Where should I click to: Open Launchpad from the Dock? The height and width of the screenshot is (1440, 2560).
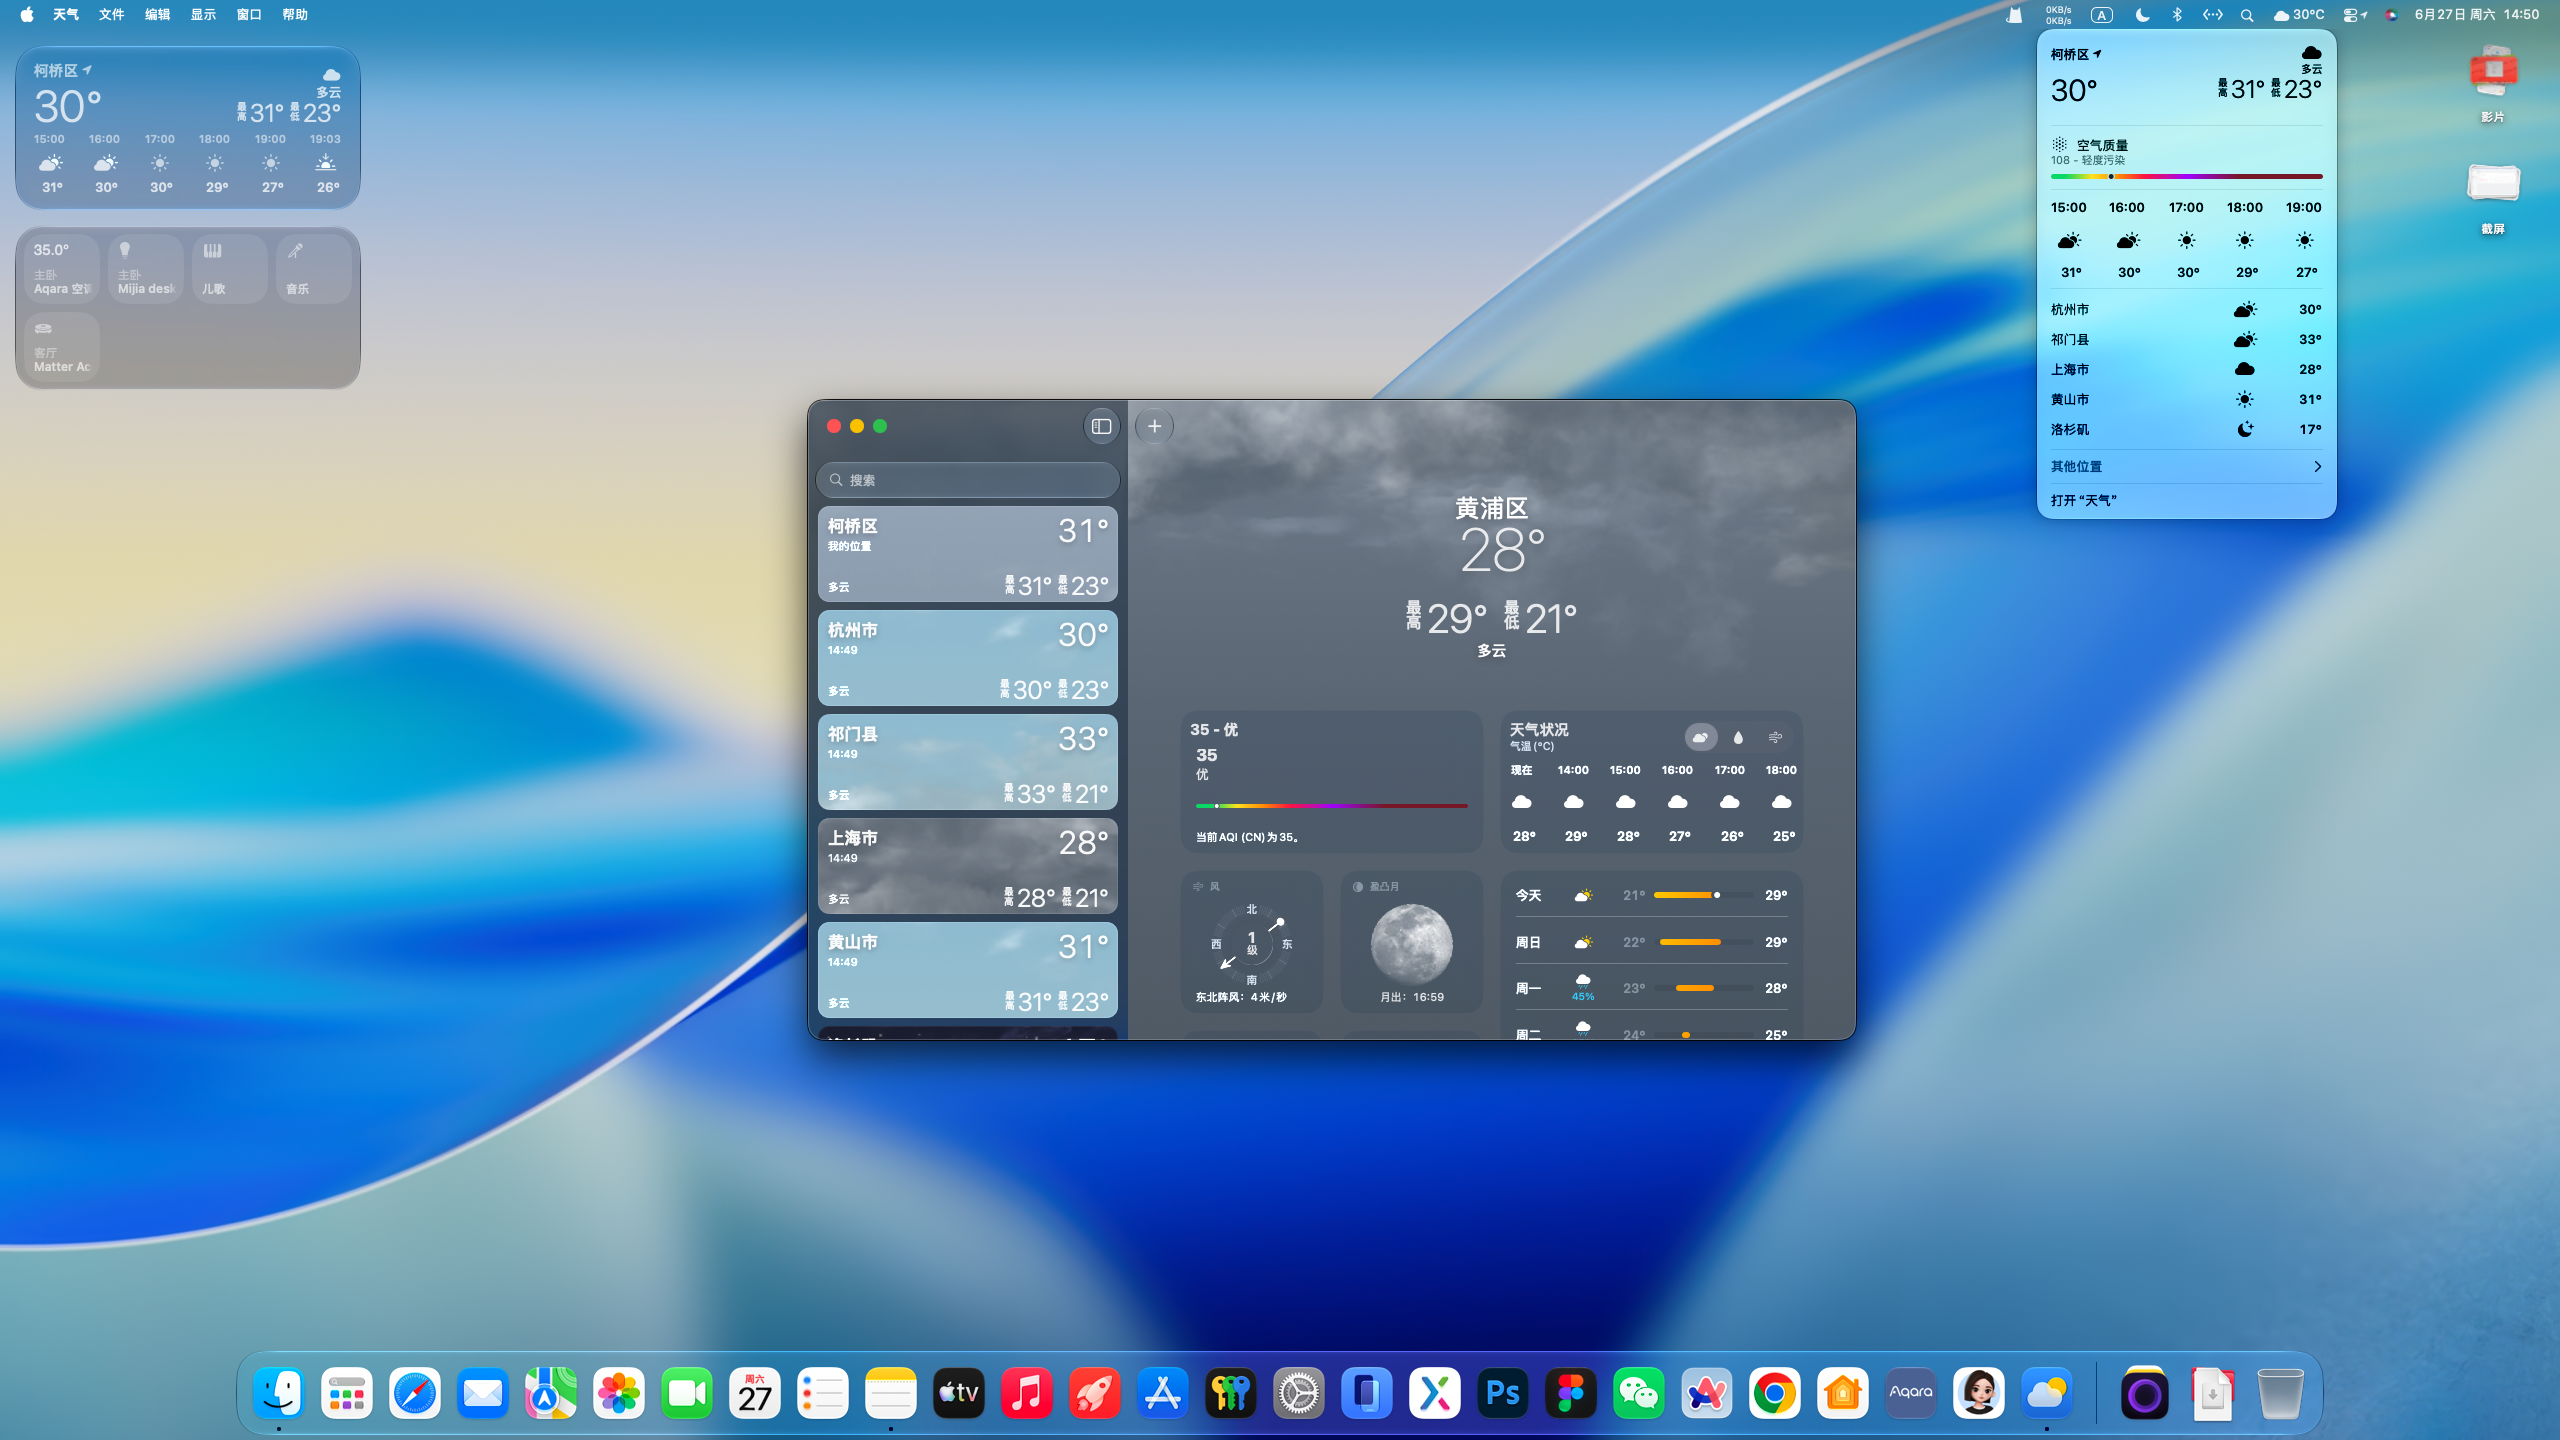click(347, 1393)
